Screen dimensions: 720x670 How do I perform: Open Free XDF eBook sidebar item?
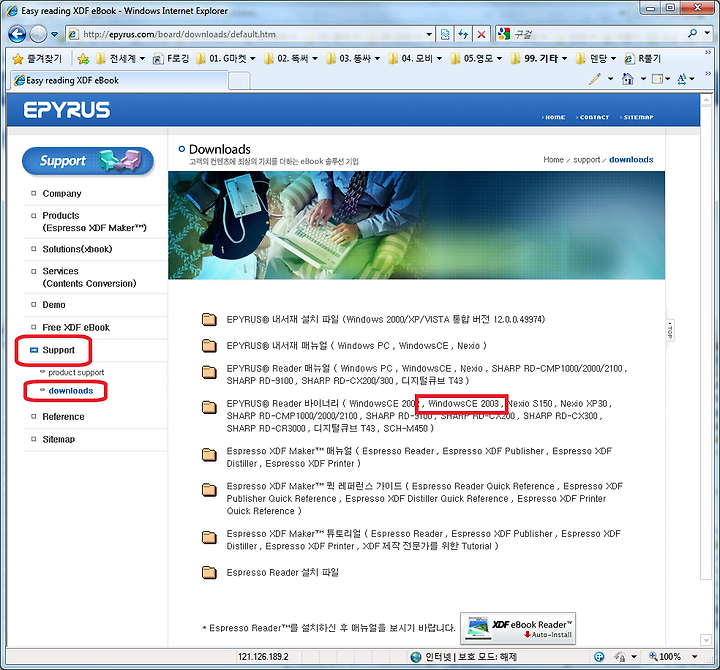tap(76, 327)
